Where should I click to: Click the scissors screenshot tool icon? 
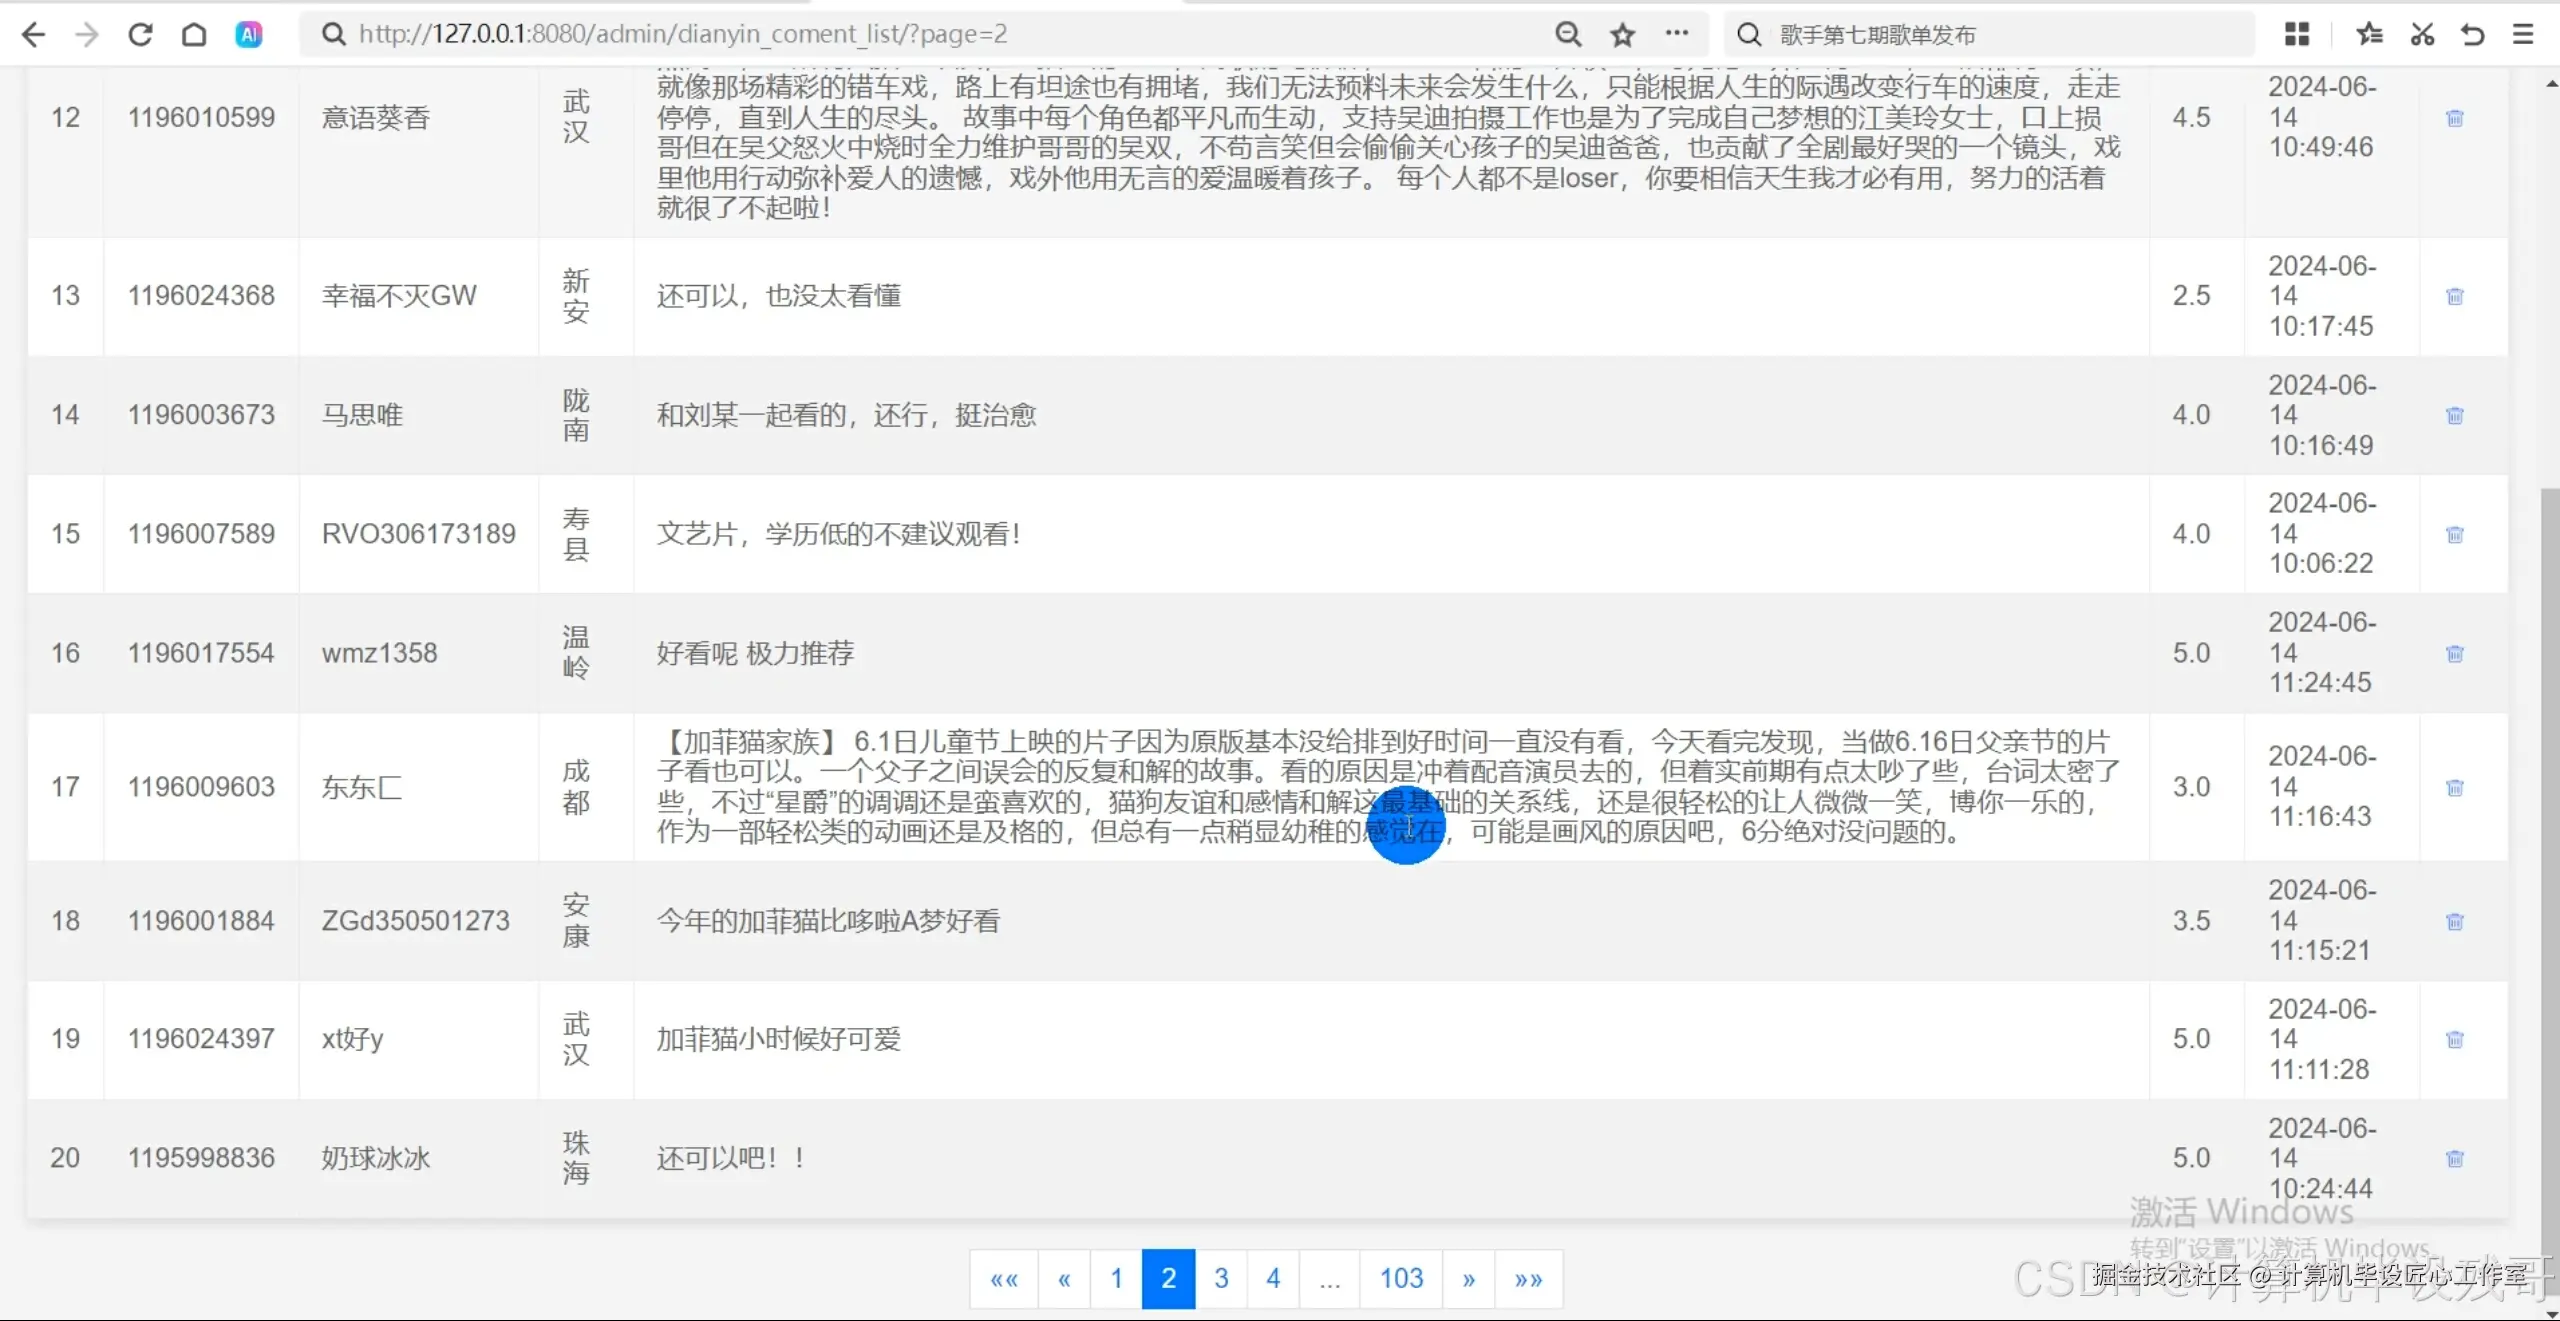click(x=2421, y=33)
